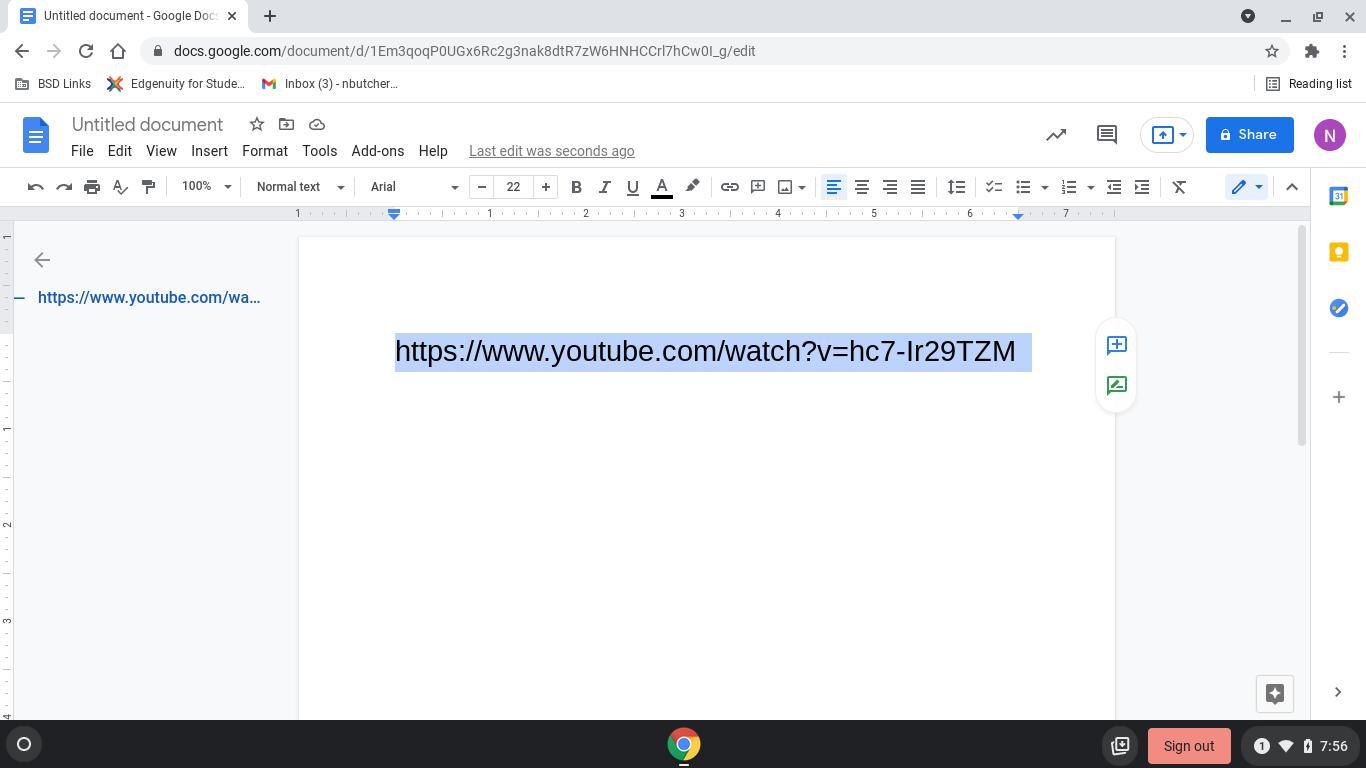Get add-ons via plus icon
This screenshot has width=1366, height=768.
(1338, 397)
